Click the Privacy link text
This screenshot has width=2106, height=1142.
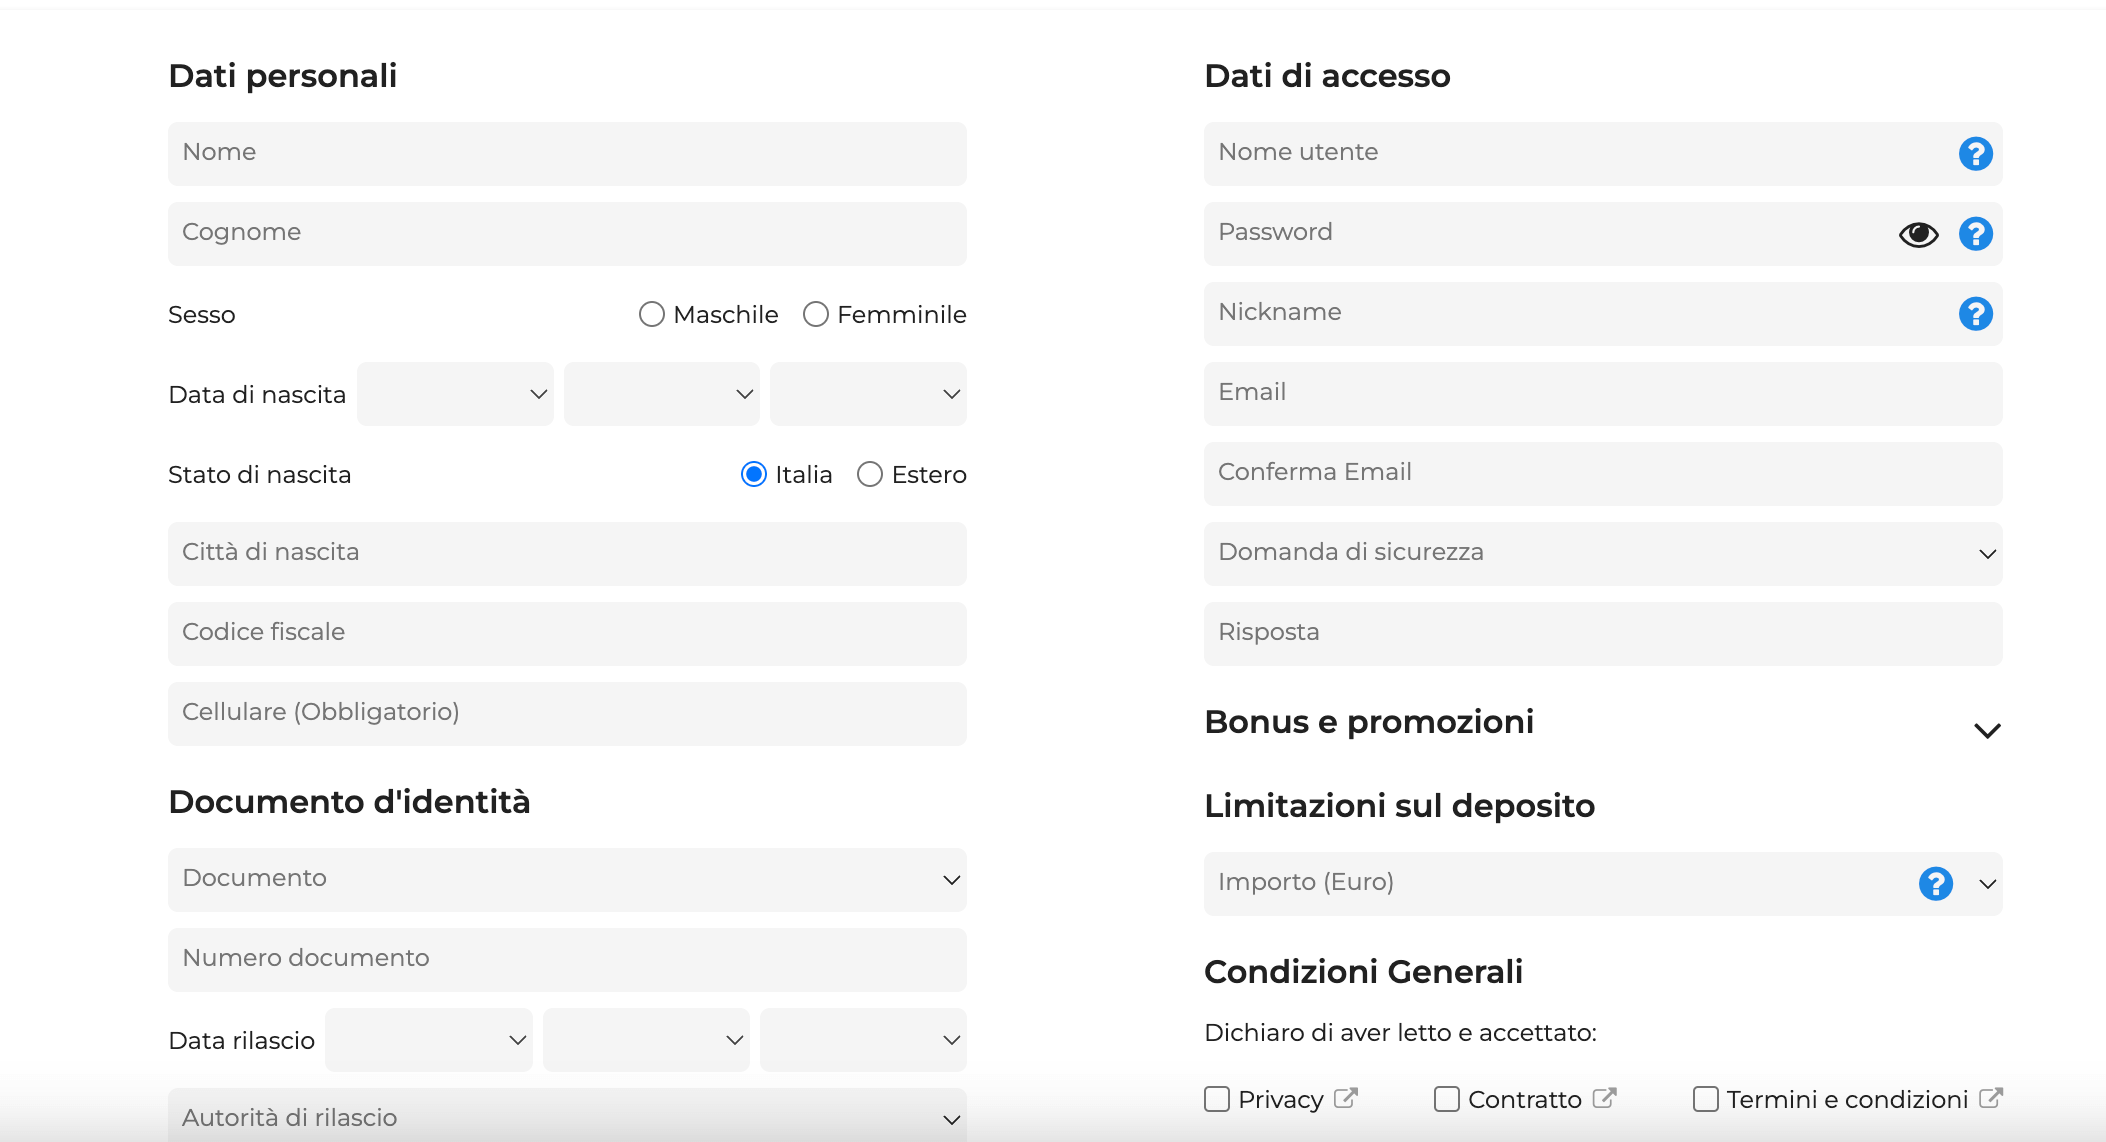(1280, 1099)
